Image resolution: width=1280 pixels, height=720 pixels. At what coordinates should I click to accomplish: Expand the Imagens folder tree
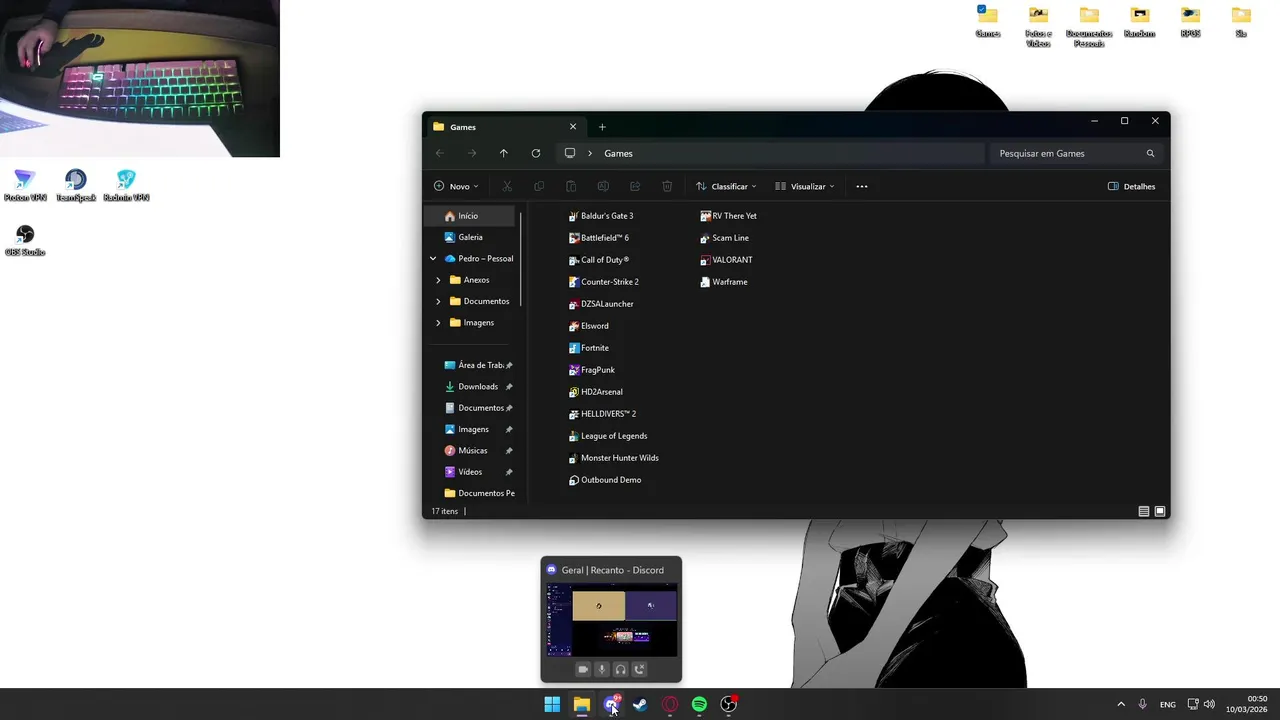click(x=438, y=323)
